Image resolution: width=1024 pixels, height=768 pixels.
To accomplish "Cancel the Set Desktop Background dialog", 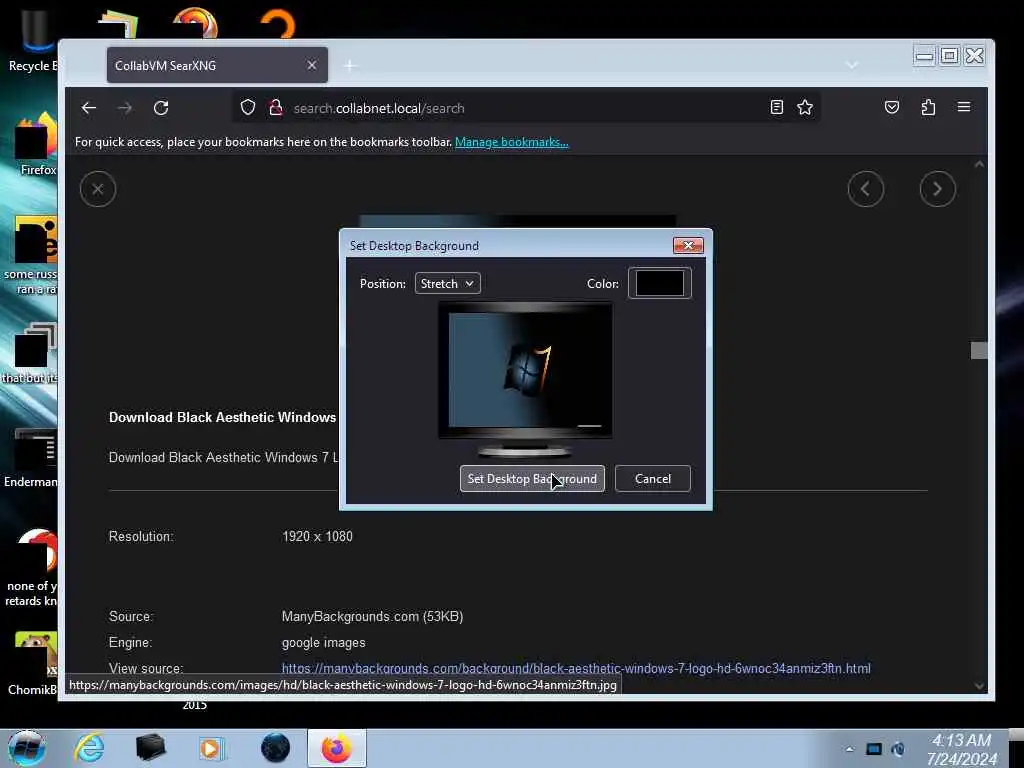I will click(x=652, y=479).
